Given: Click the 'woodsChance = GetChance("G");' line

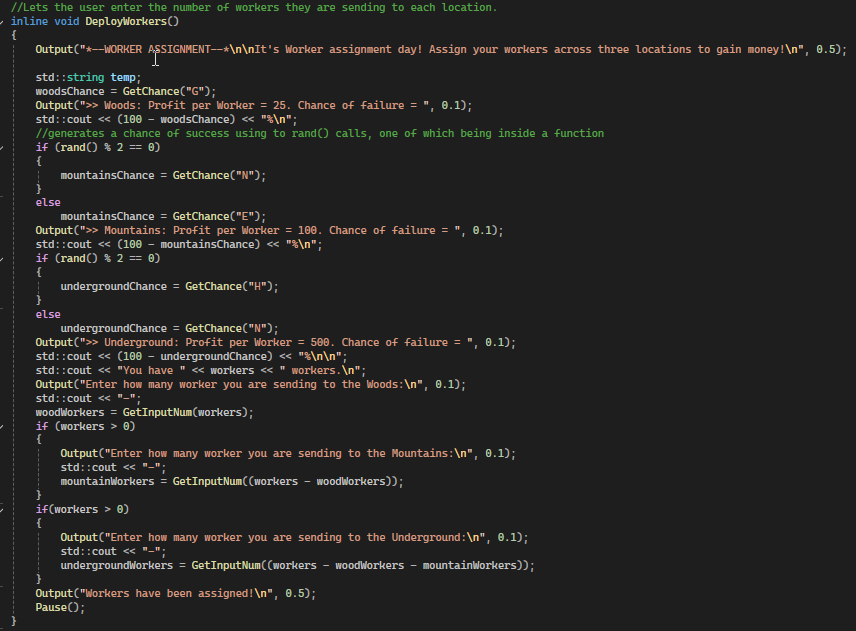Looking at the screenshot, I should 126,92.
